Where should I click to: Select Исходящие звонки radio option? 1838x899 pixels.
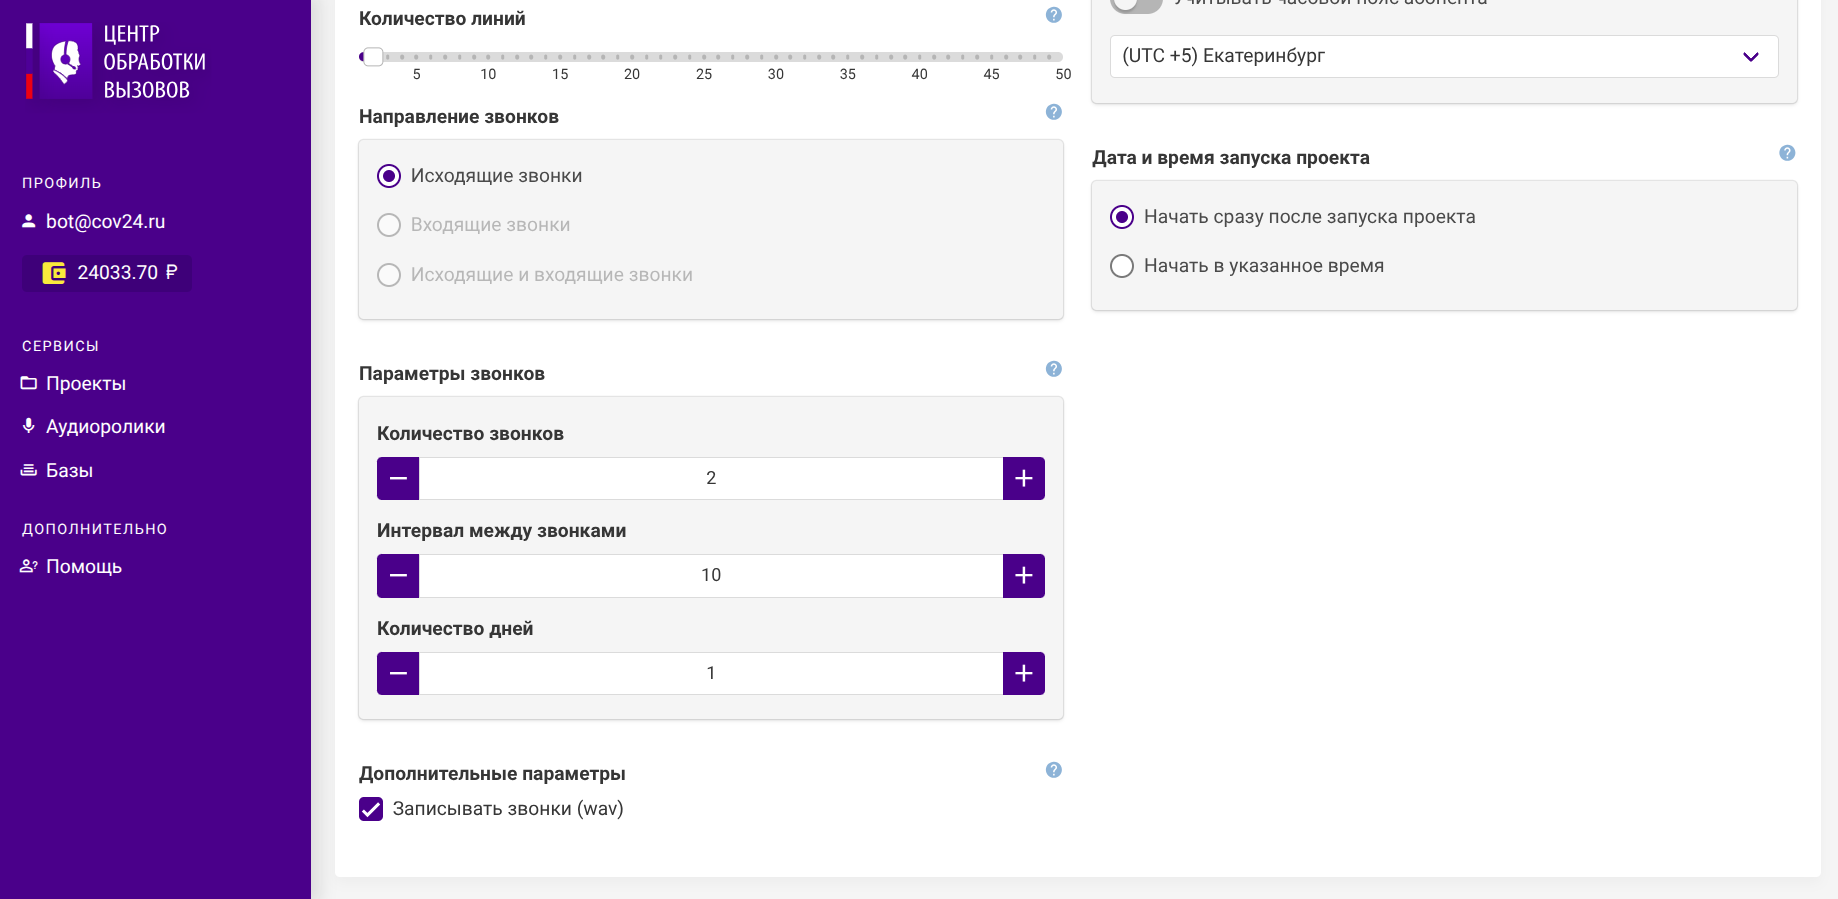click(x=389, y=176)
